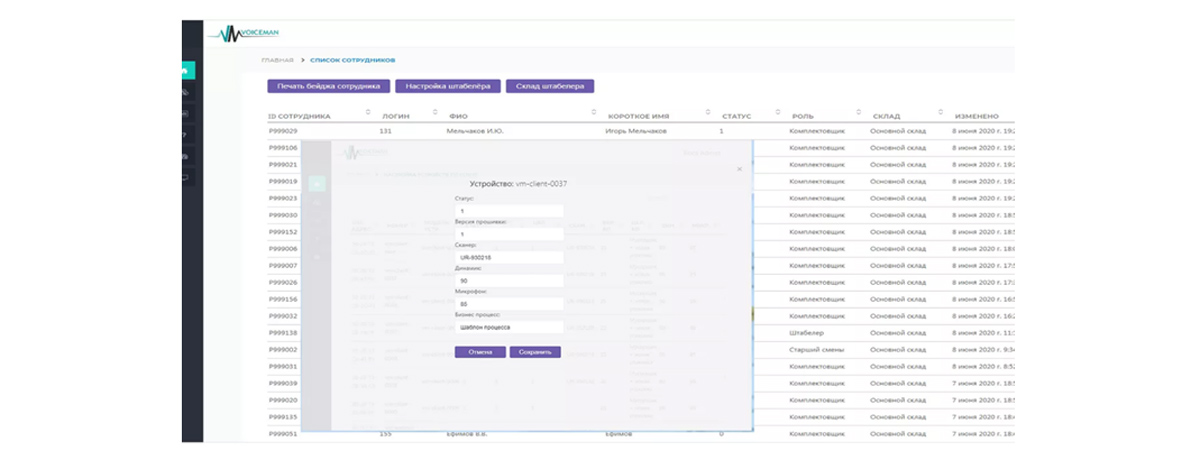
Task: Sort table by ID сотрудника column arrows
Action: coord(367,113)
